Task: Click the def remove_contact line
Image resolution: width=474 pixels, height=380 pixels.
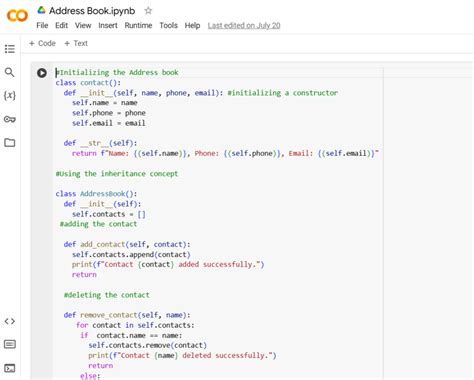Action: [127, 315]
